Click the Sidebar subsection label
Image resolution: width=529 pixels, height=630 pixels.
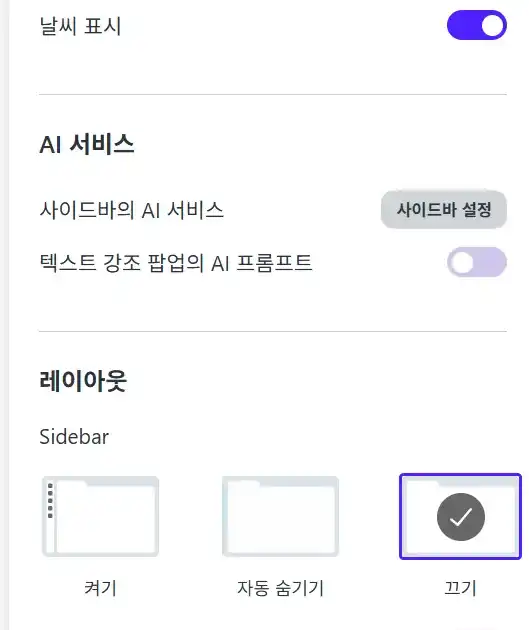[x=74, y=437]
